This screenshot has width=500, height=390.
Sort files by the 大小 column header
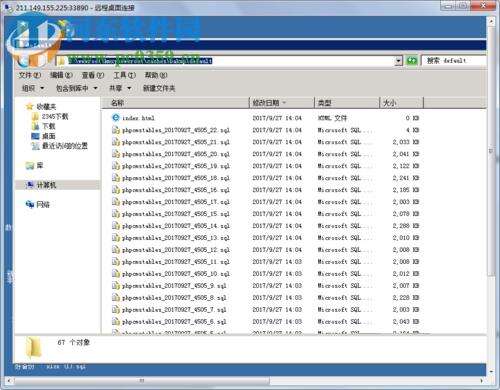[x=402, y=103]
